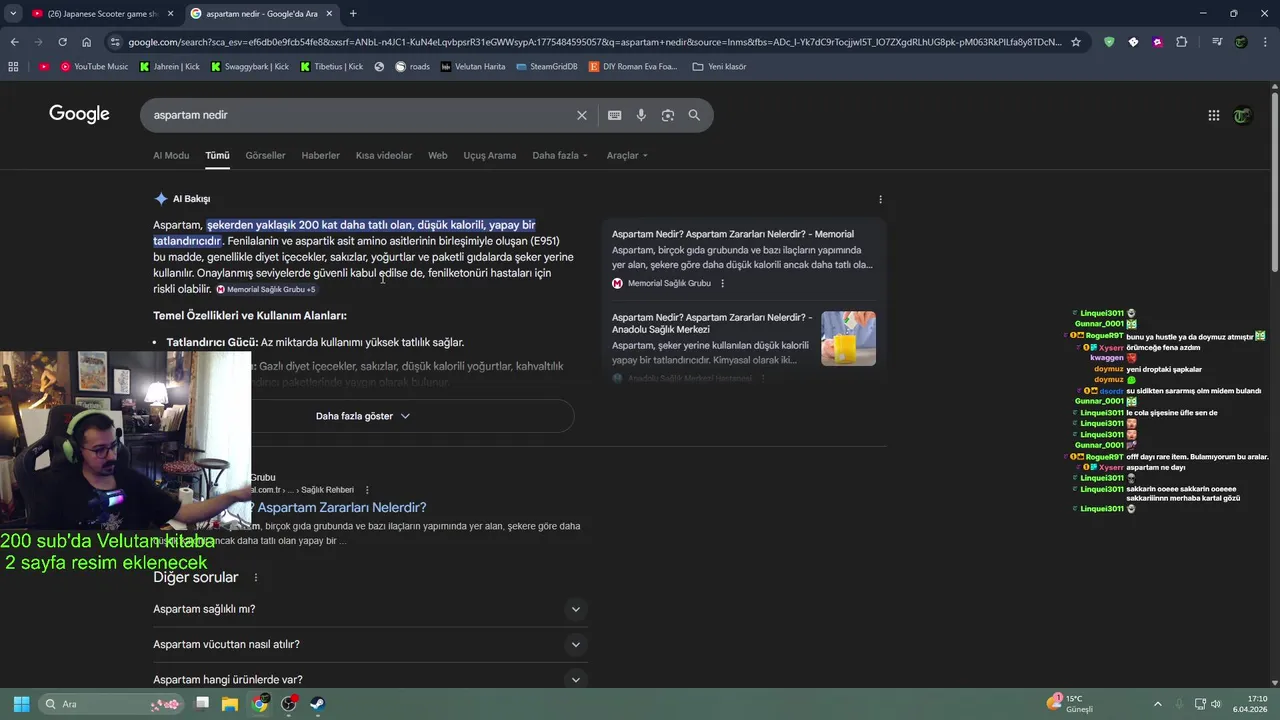The image size is (1280, 720).
Task: View site information icon in address bar
Action: (x=116, y=42)
